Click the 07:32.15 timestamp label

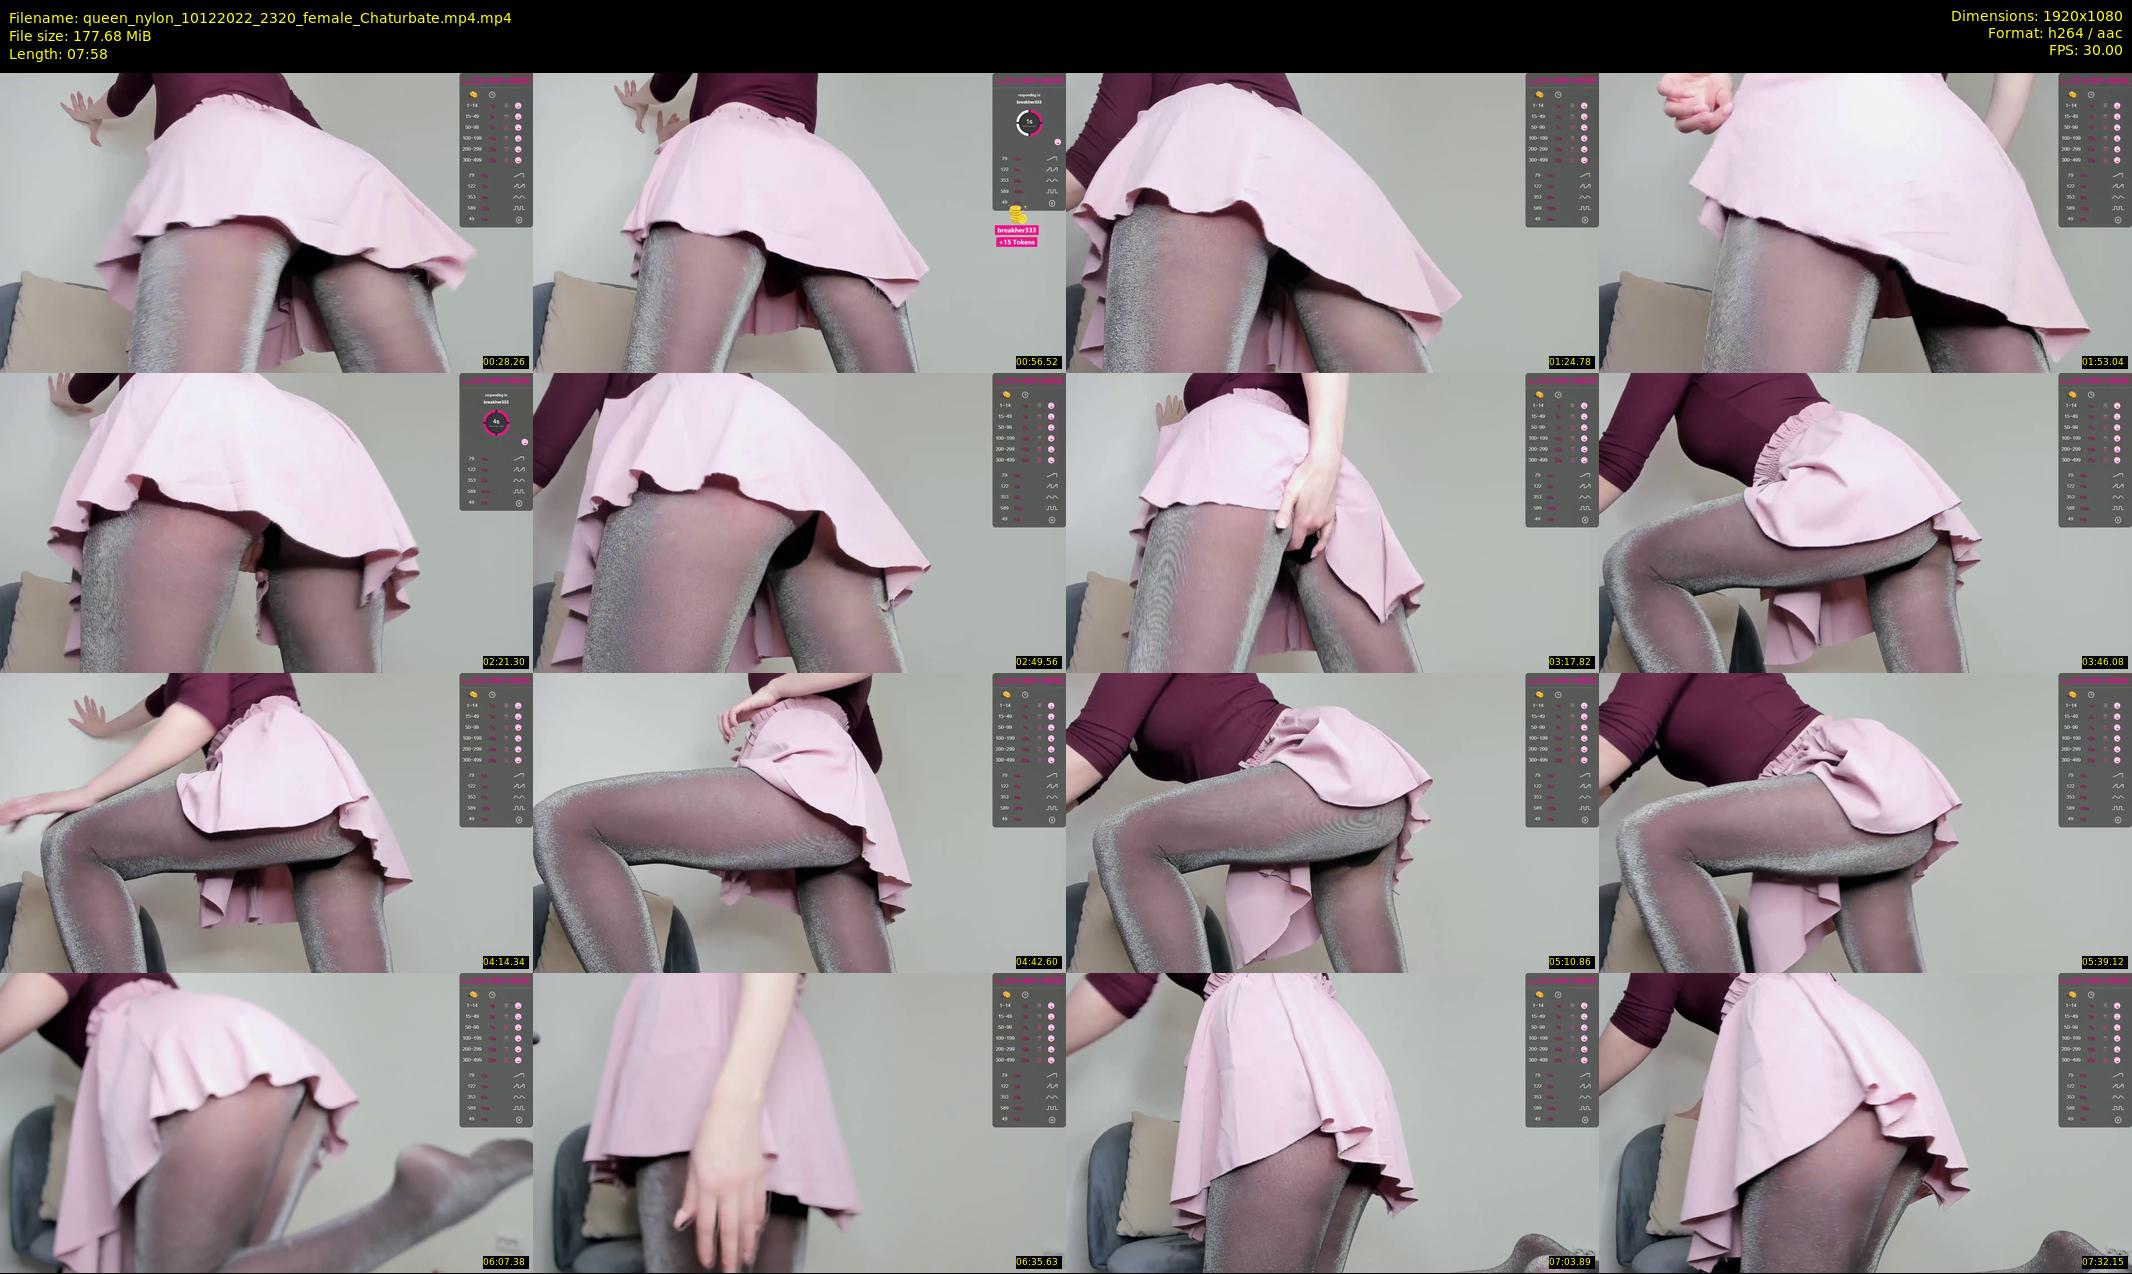[x=2103, y=1262]
